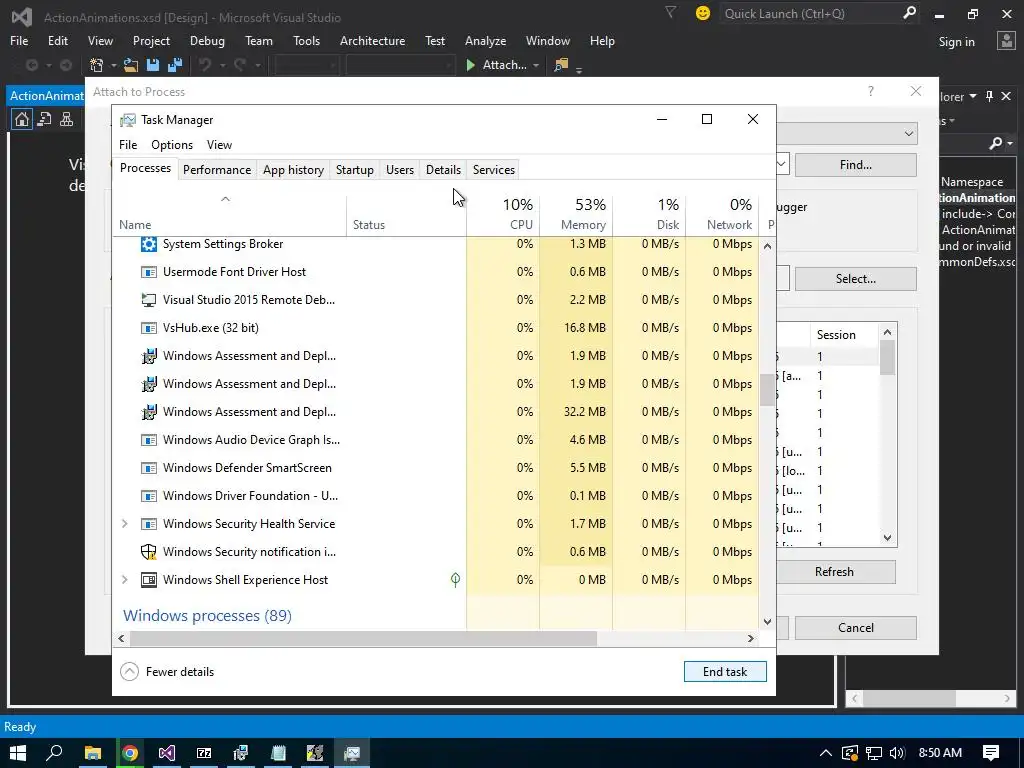1024x768 pixels.
Task: Click the XSD Graph View icon
Action: click(x=67, y=119)
